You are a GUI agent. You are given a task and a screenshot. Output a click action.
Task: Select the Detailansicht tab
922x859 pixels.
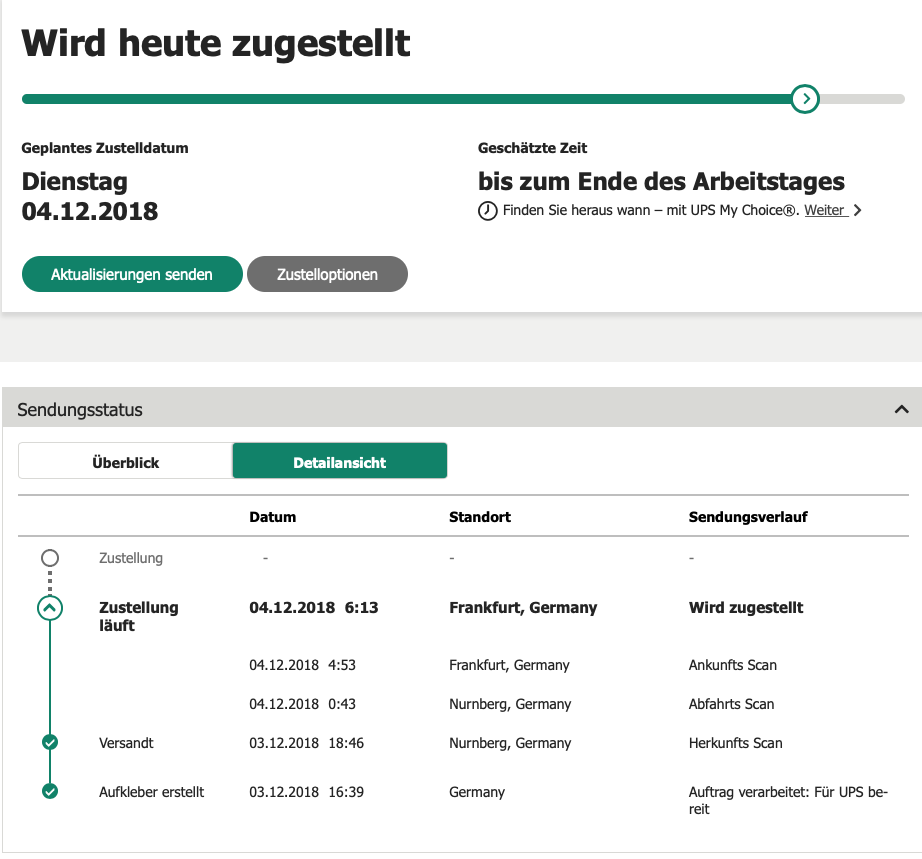coord(339,462)
